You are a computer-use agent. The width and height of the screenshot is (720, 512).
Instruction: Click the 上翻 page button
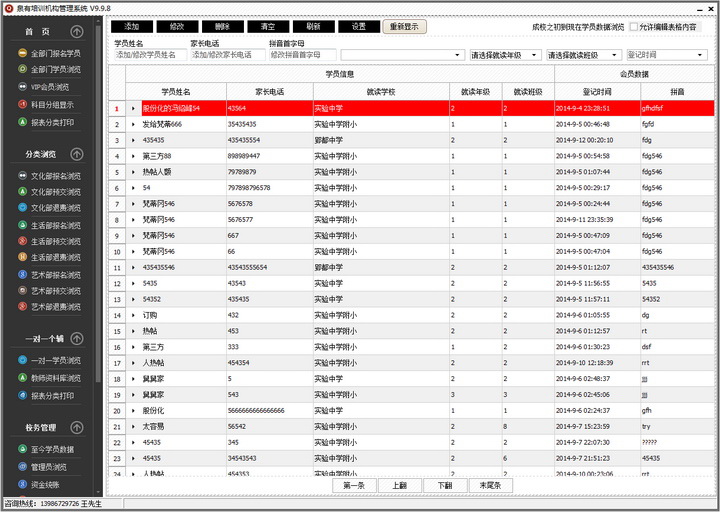(399, 485)
